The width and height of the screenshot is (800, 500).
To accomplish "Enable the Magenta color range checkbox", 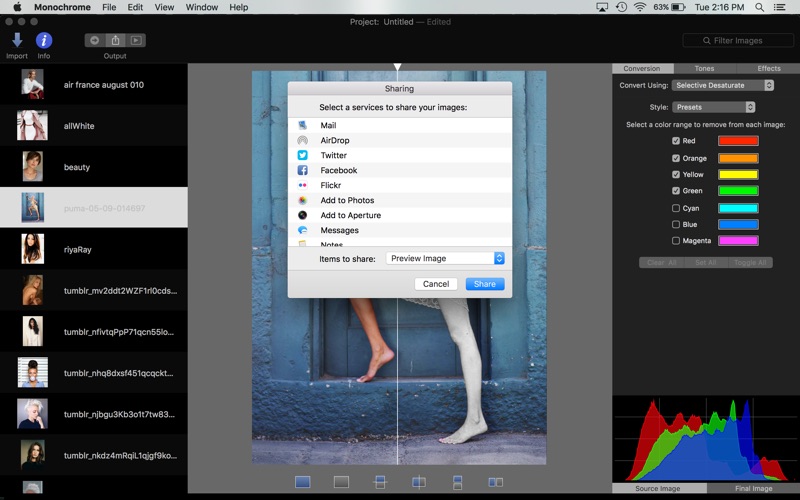I will pos(676,241).
